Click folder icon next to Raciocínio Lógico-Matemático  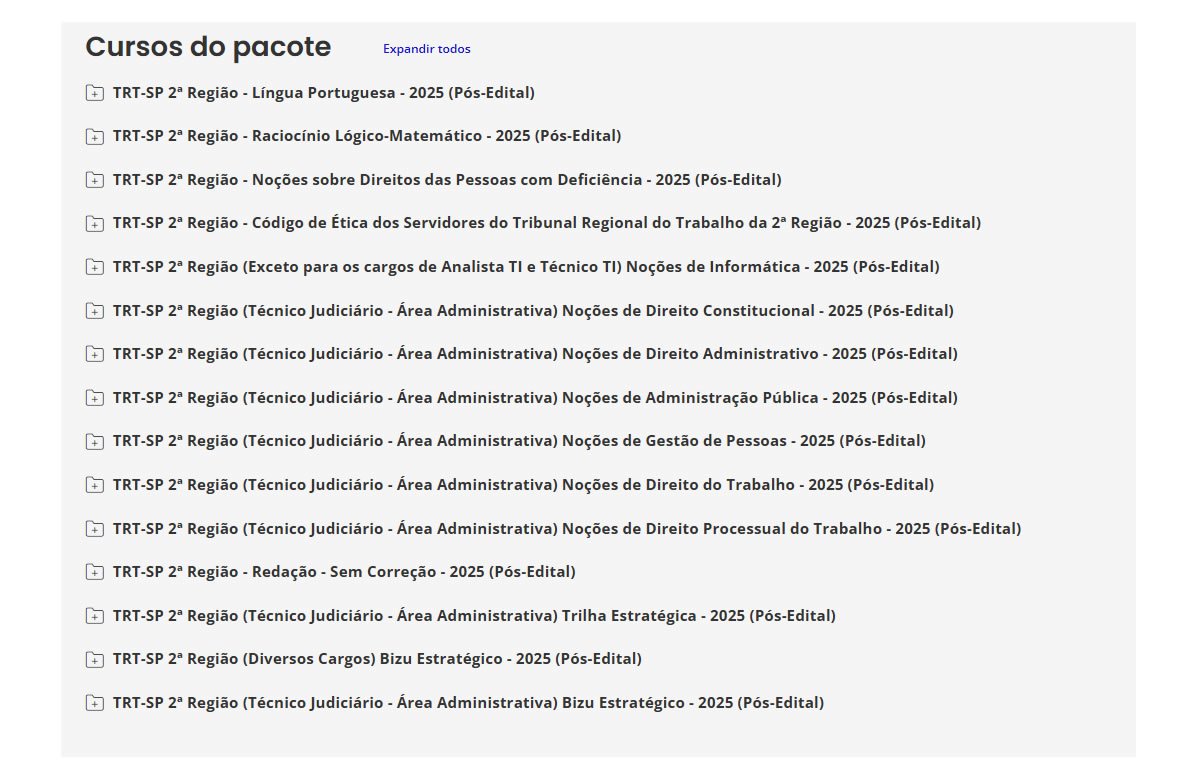coord(94,136)
